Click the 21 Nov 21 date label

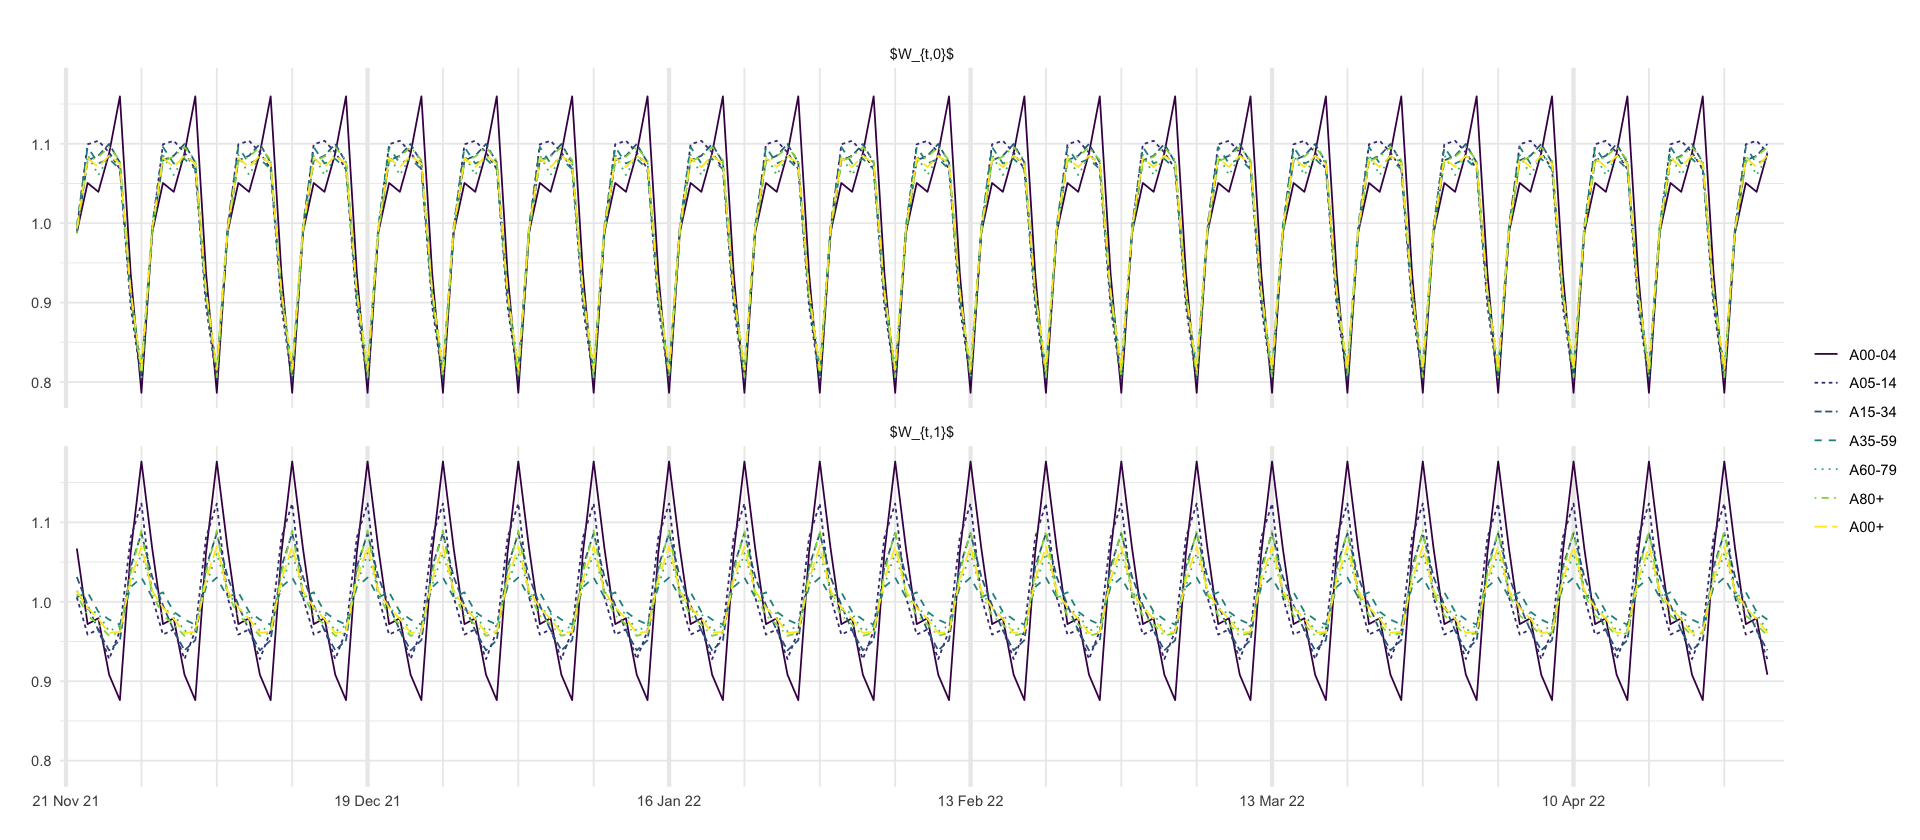tap(66, 801)
